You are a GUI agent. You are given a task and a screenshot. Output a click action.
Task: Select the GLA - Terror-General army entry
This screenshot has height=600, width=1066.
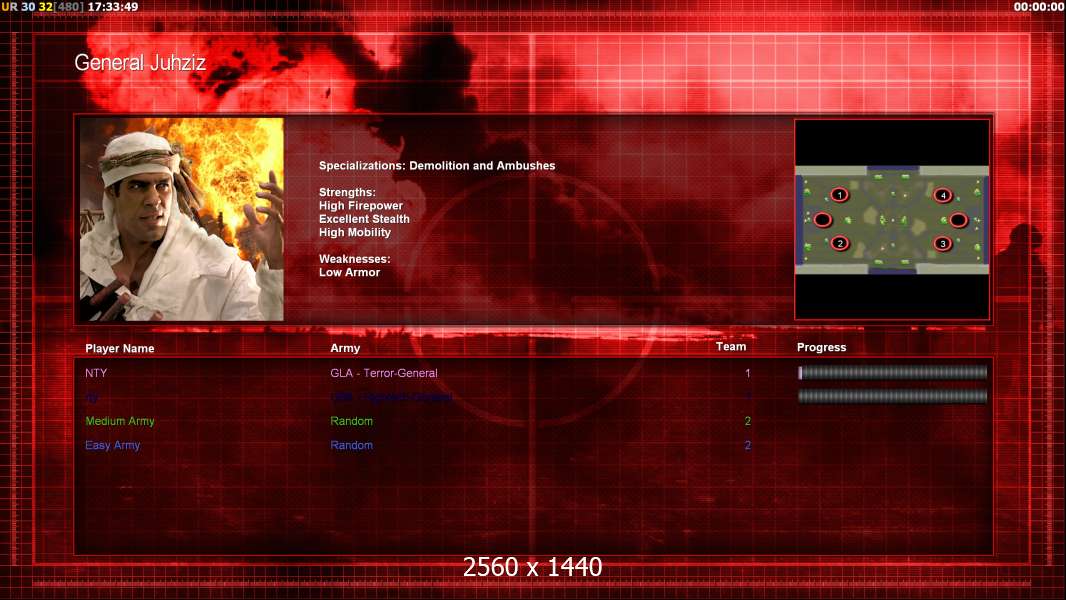[383, 373]
